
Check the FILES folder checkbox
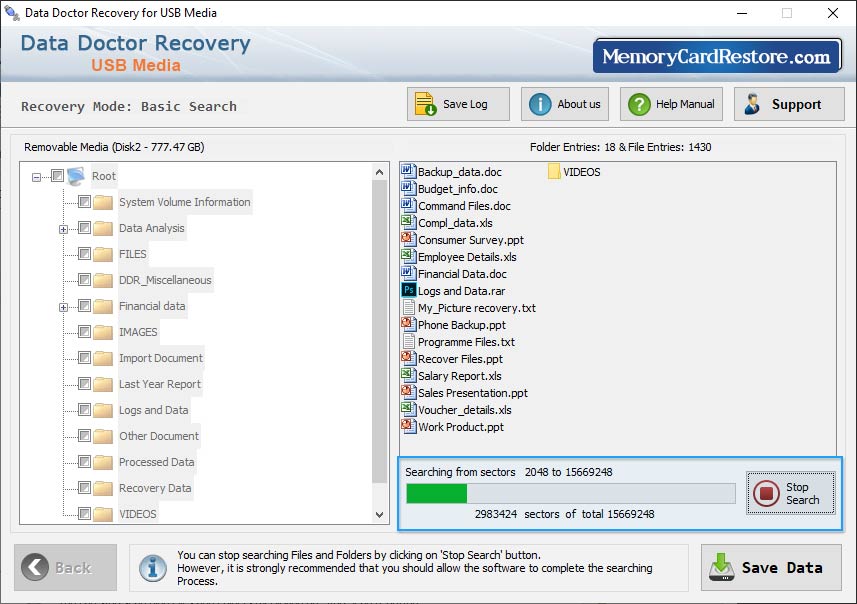pos(84,254)
